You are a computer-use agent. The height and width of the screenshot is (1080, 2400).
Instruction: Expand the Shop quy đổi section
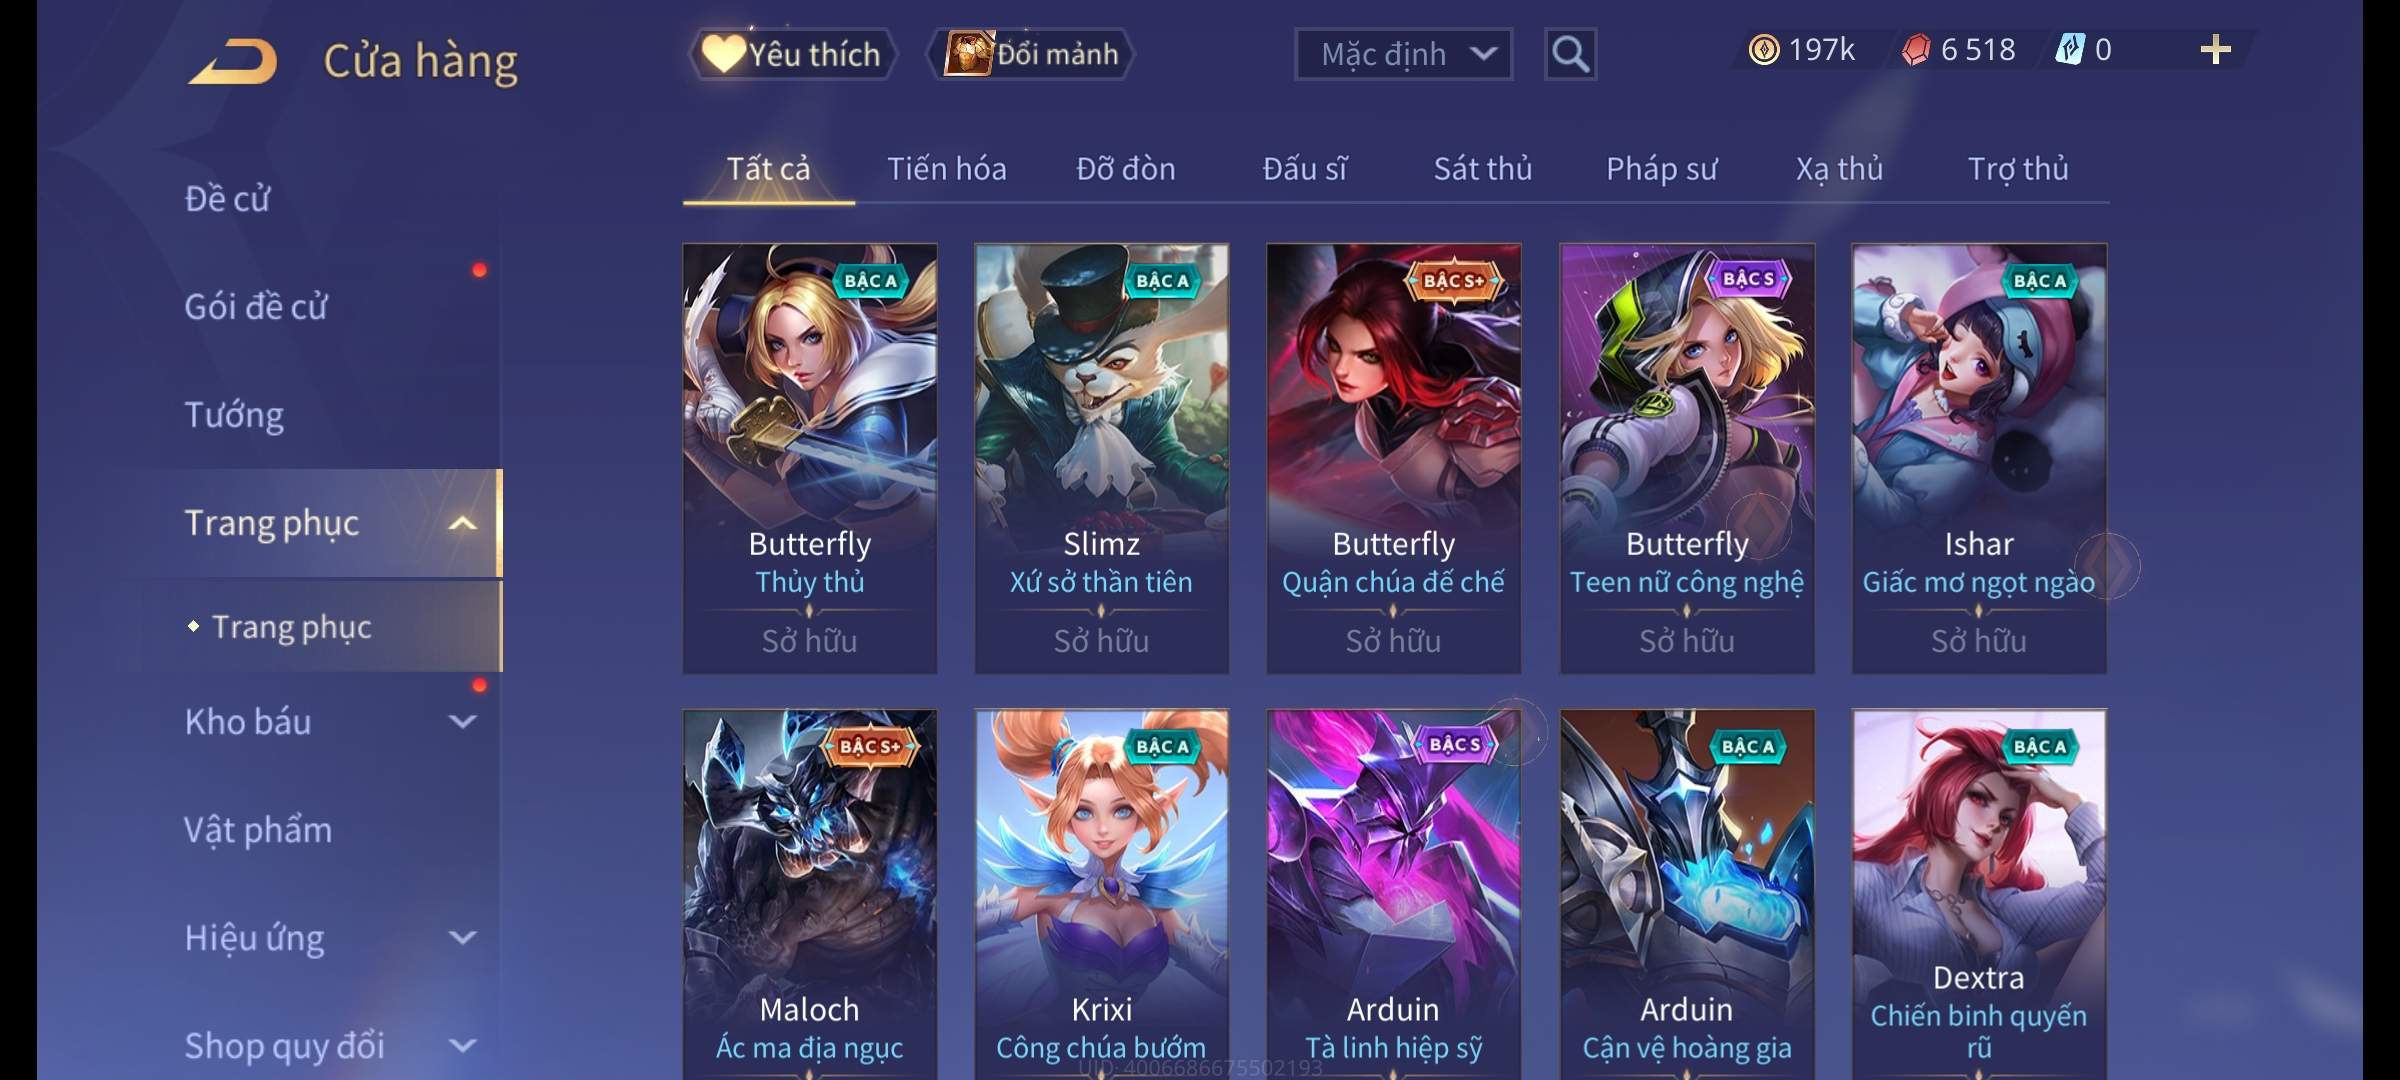(x=462, y=1045)
